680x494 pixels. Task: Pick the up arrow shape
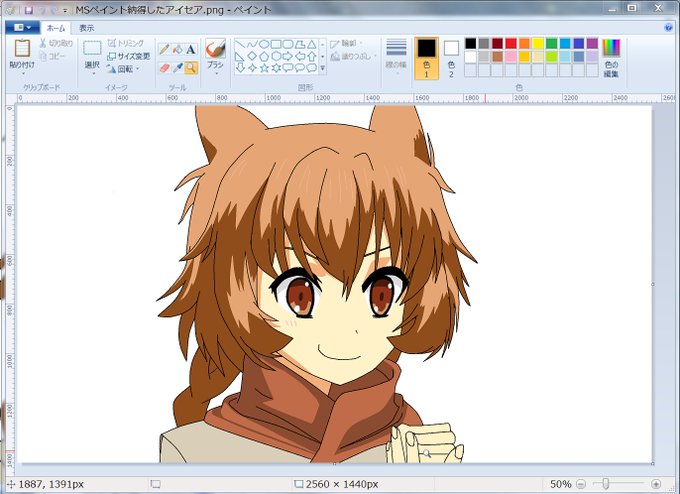[311, 56]
